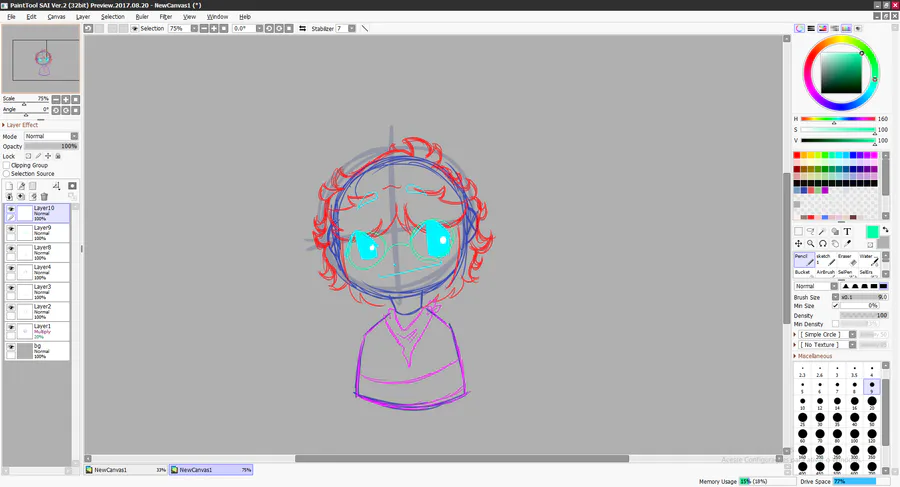Select the eyedropper color picker tool
Screen dimensions: 900x487
(x=847, y=244)
